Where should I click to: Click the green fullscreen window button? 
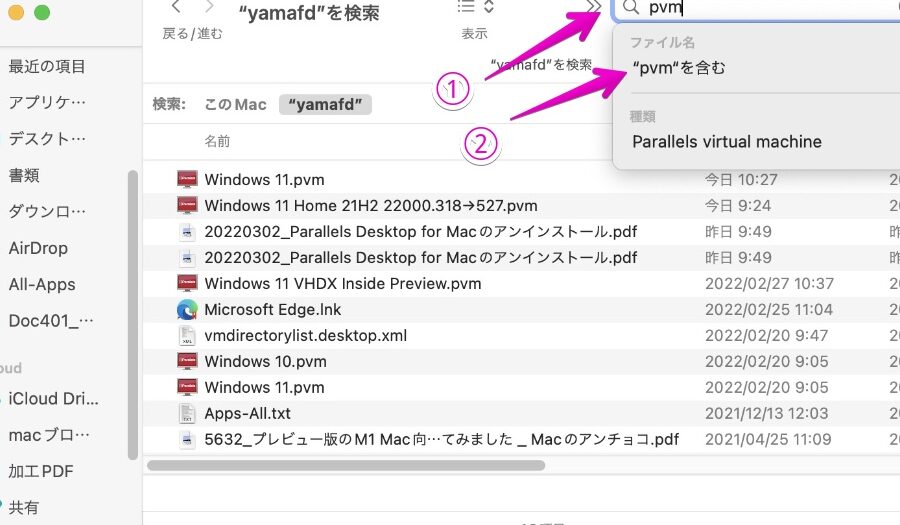(42, 12)
